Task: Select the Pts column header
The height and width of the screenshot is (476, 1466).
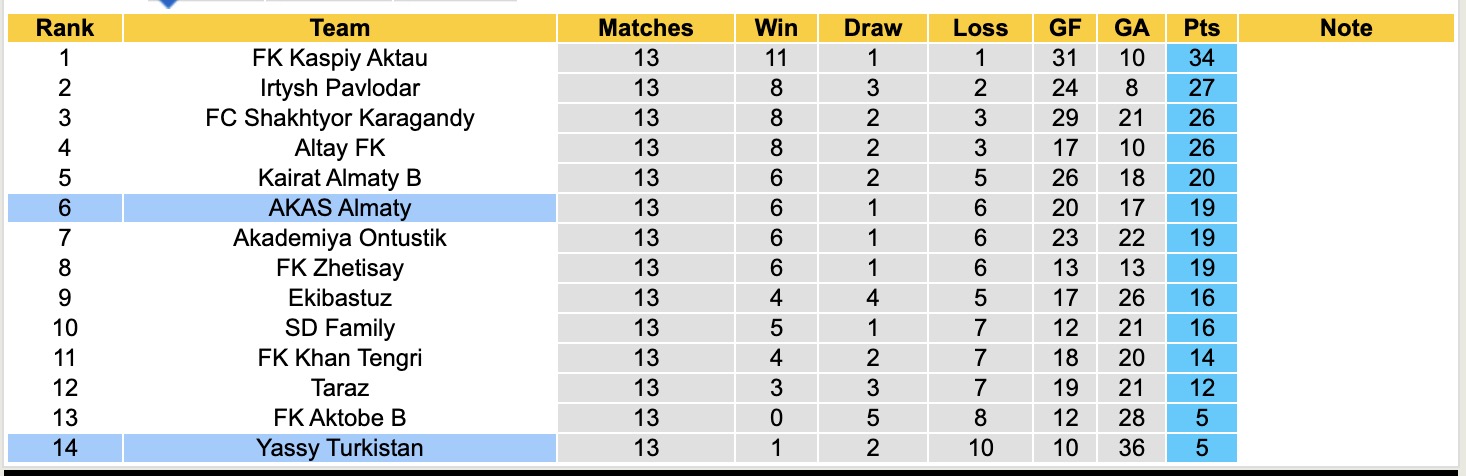Action: tap(1201, 28)
